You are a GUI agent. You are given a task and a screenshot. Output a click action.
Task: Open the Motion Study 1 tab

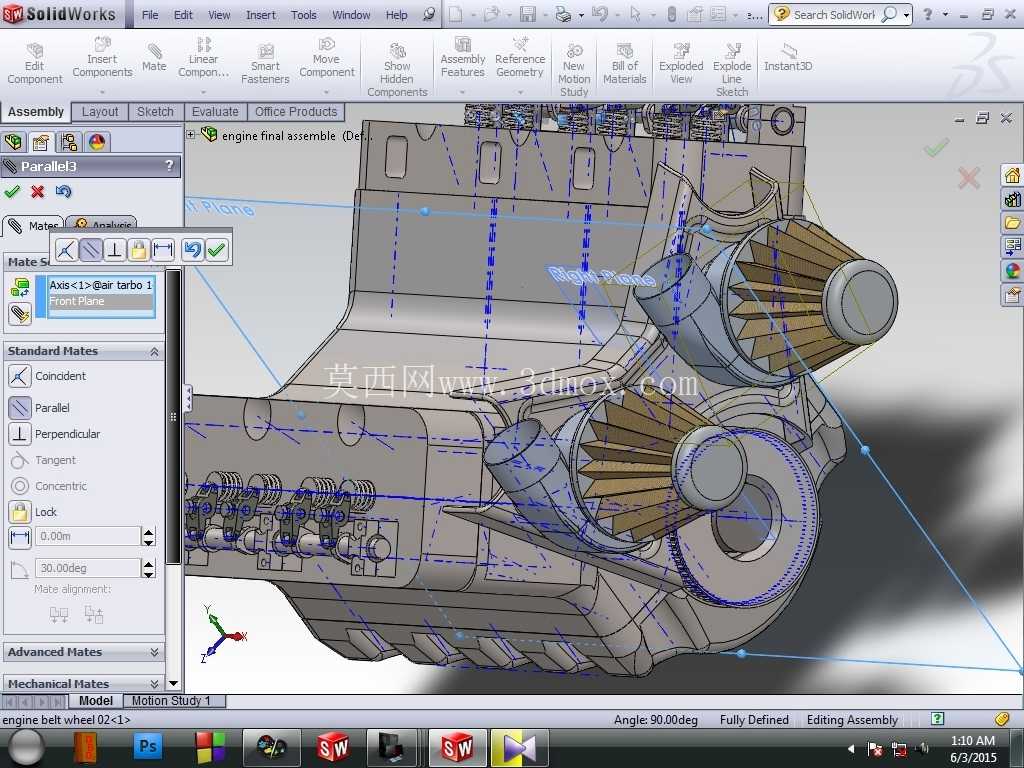point(171,701)
